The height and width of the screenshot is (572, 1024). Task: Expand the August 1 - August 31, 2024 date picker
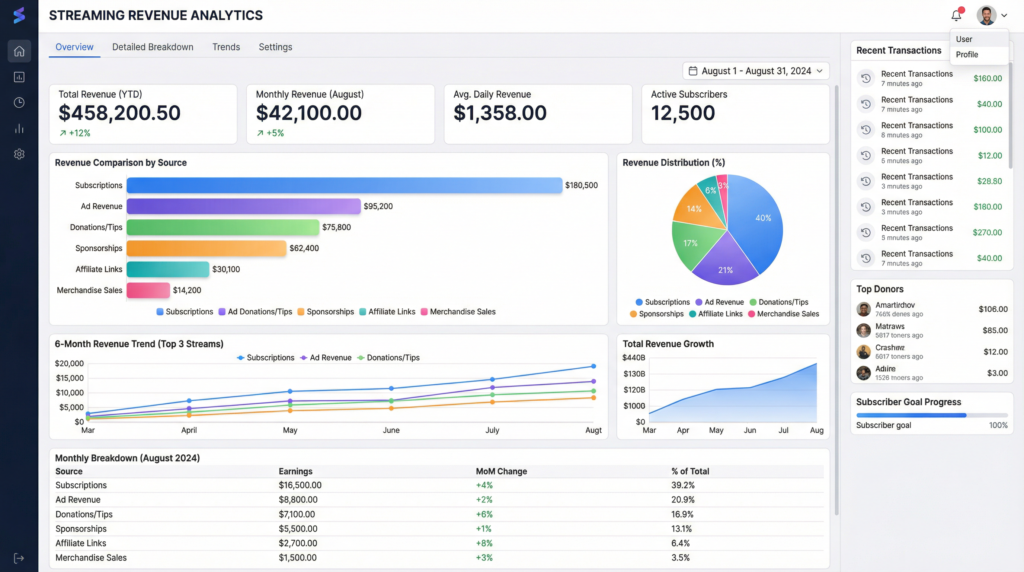click(756, 71)
